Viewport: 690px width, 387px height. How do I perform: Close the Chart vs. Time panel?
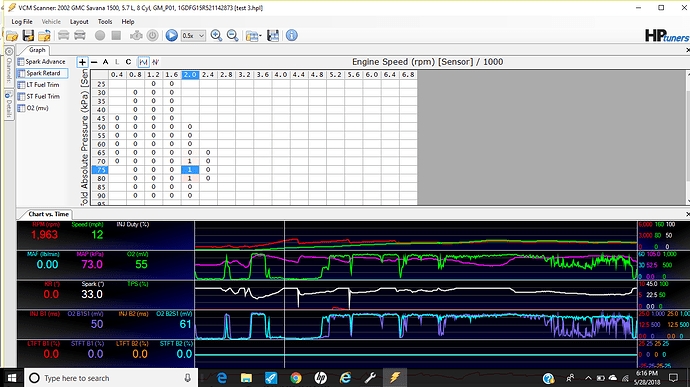(687, 214)
